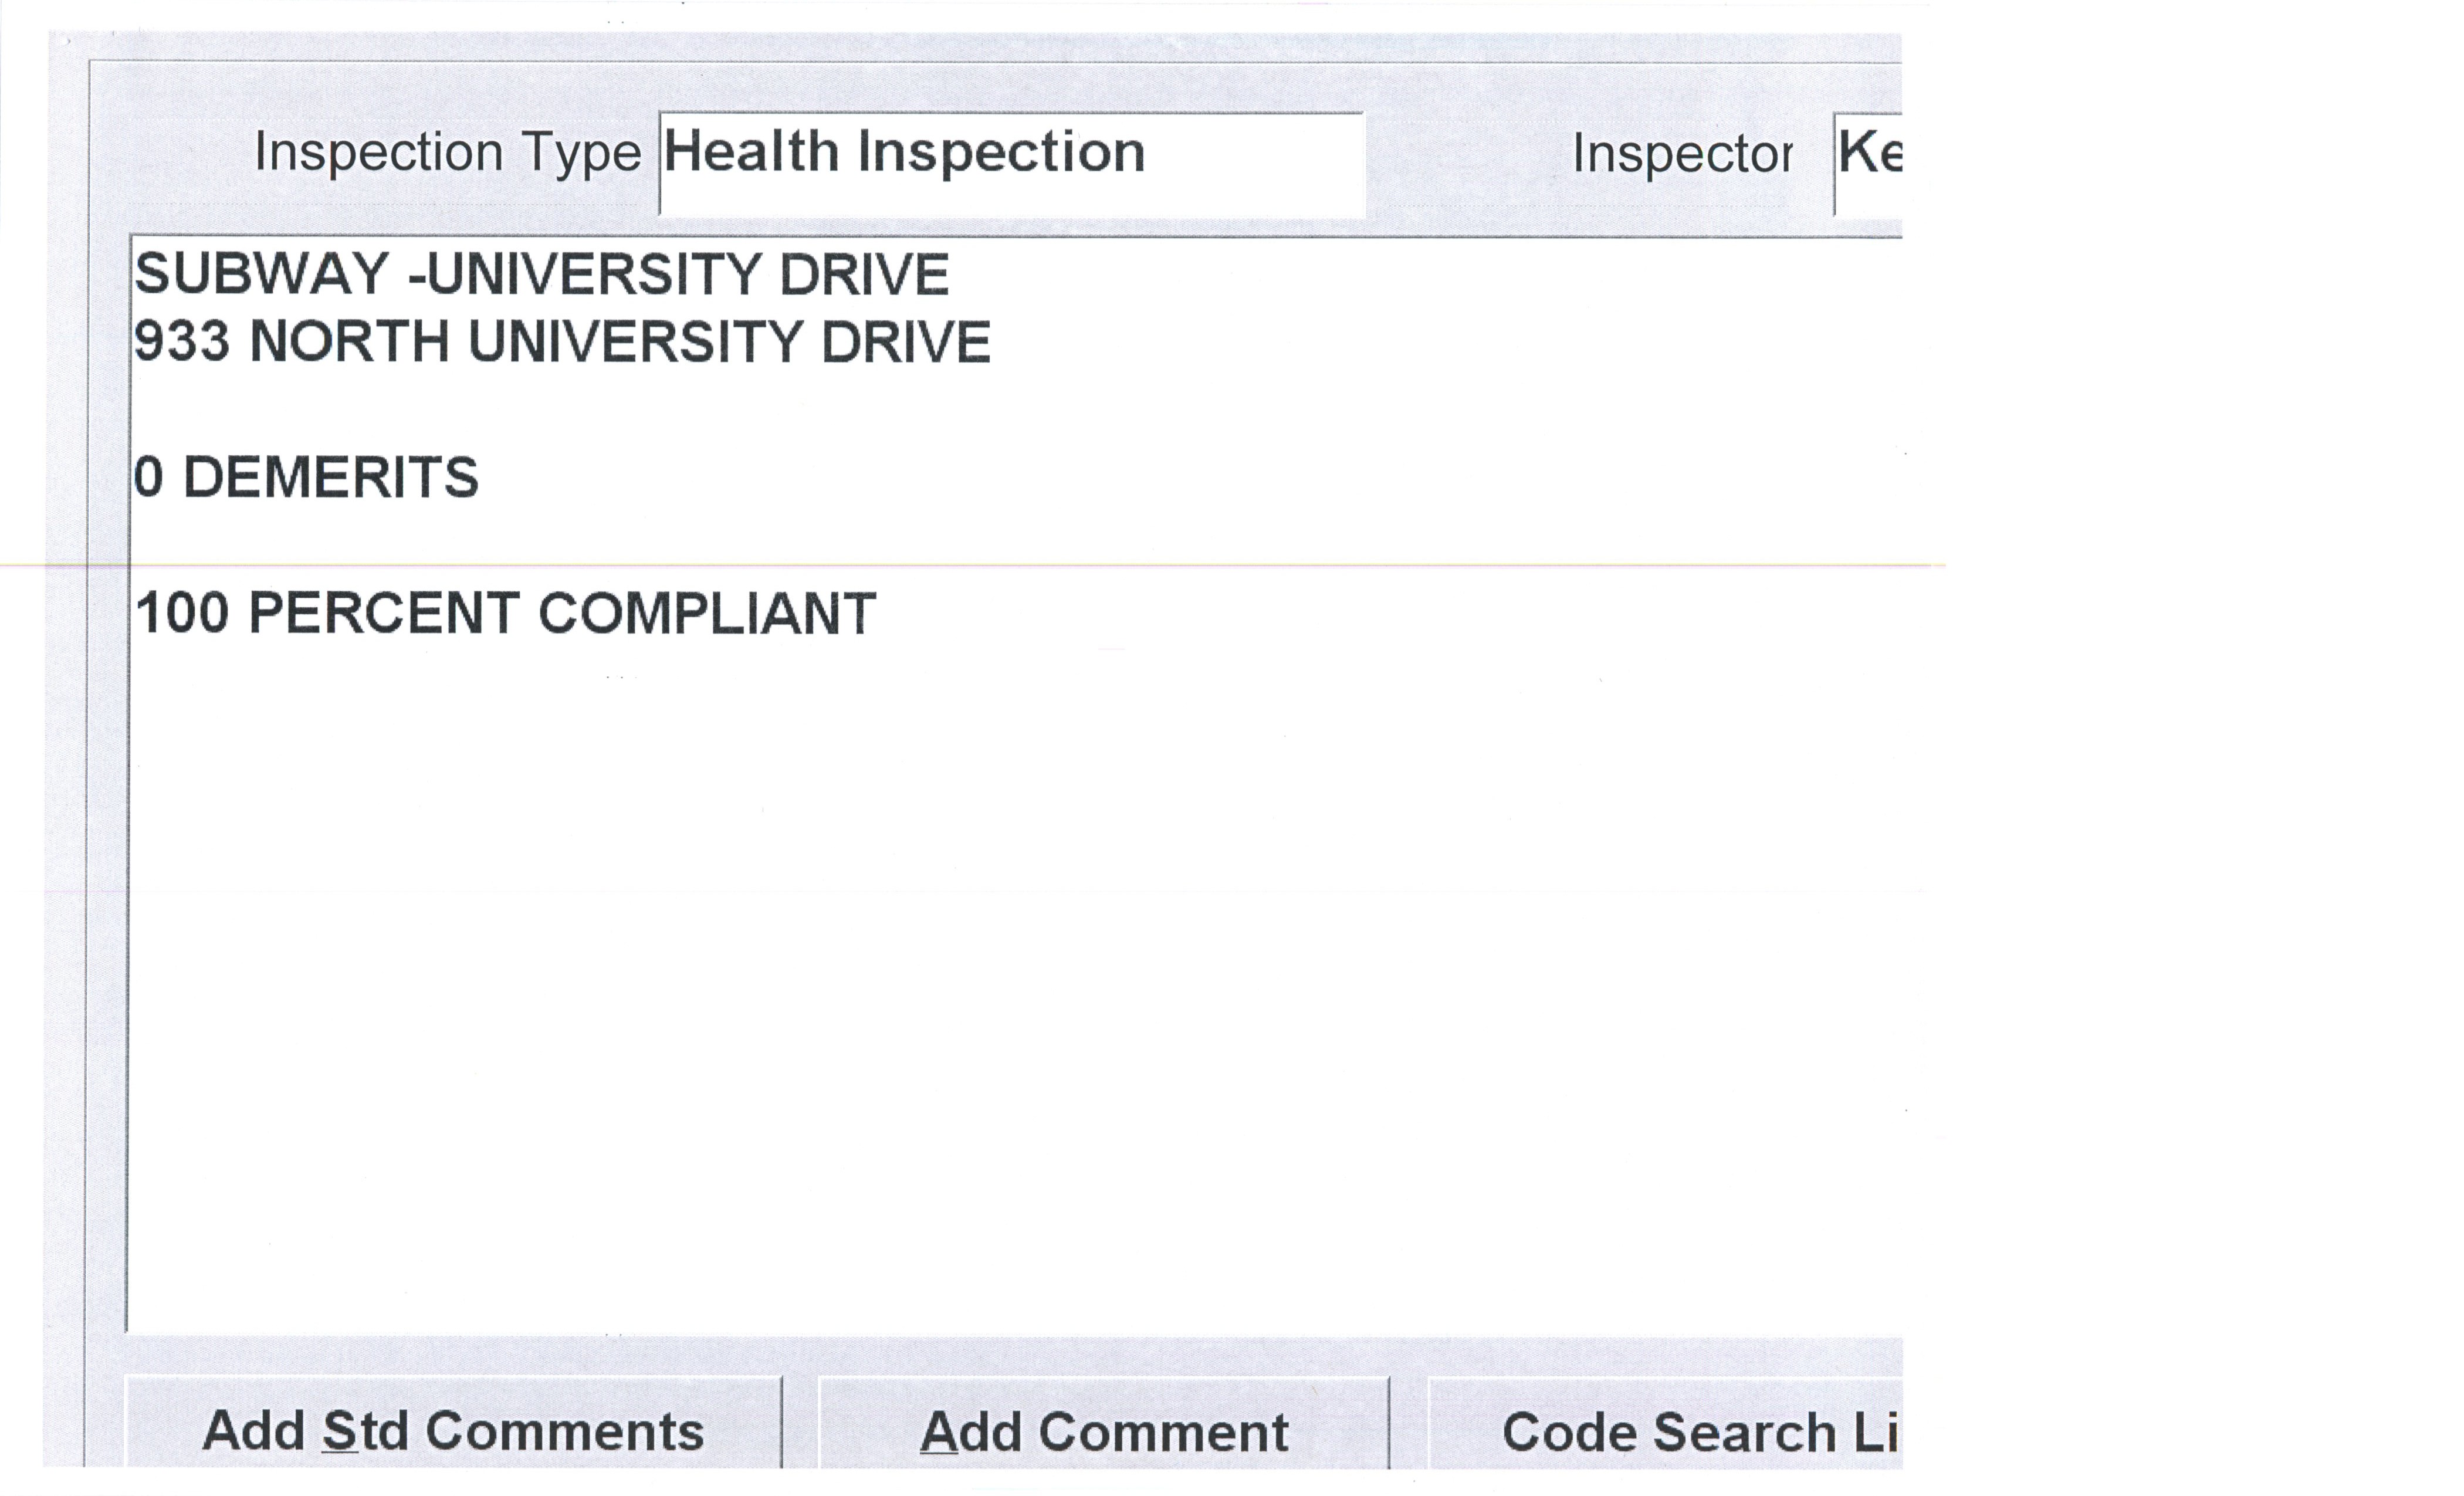Click the word PERCENT in comments
Viewport: 2464px width, 1496px height.
(x=383, y=613)
